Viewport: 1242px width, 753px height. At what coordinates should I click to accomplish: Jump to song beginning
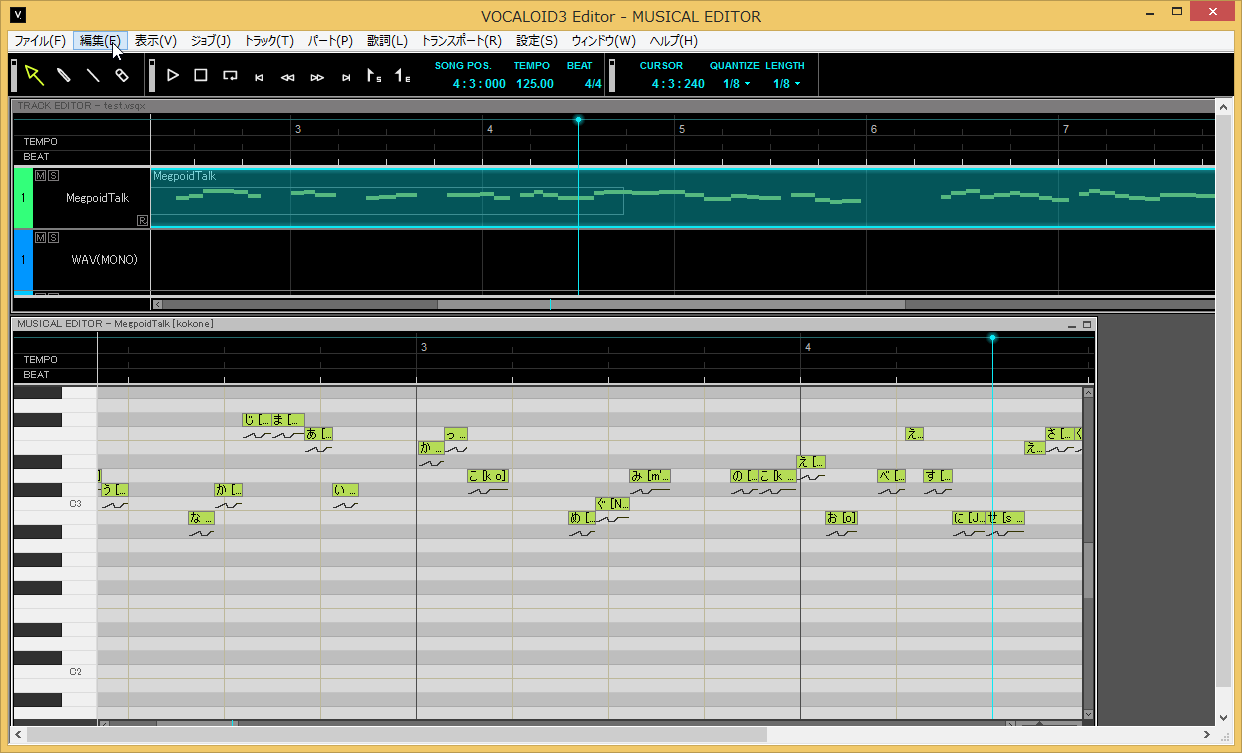259,76
